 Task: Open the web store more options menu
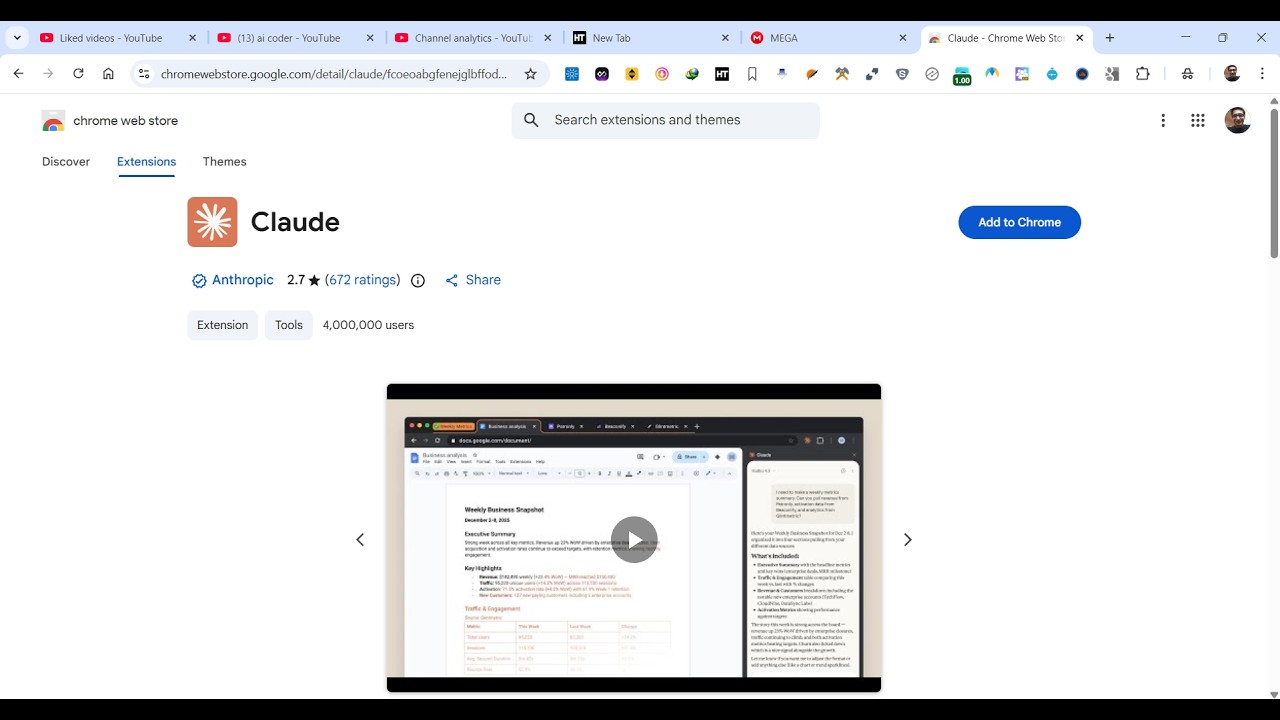[1163, 121]
